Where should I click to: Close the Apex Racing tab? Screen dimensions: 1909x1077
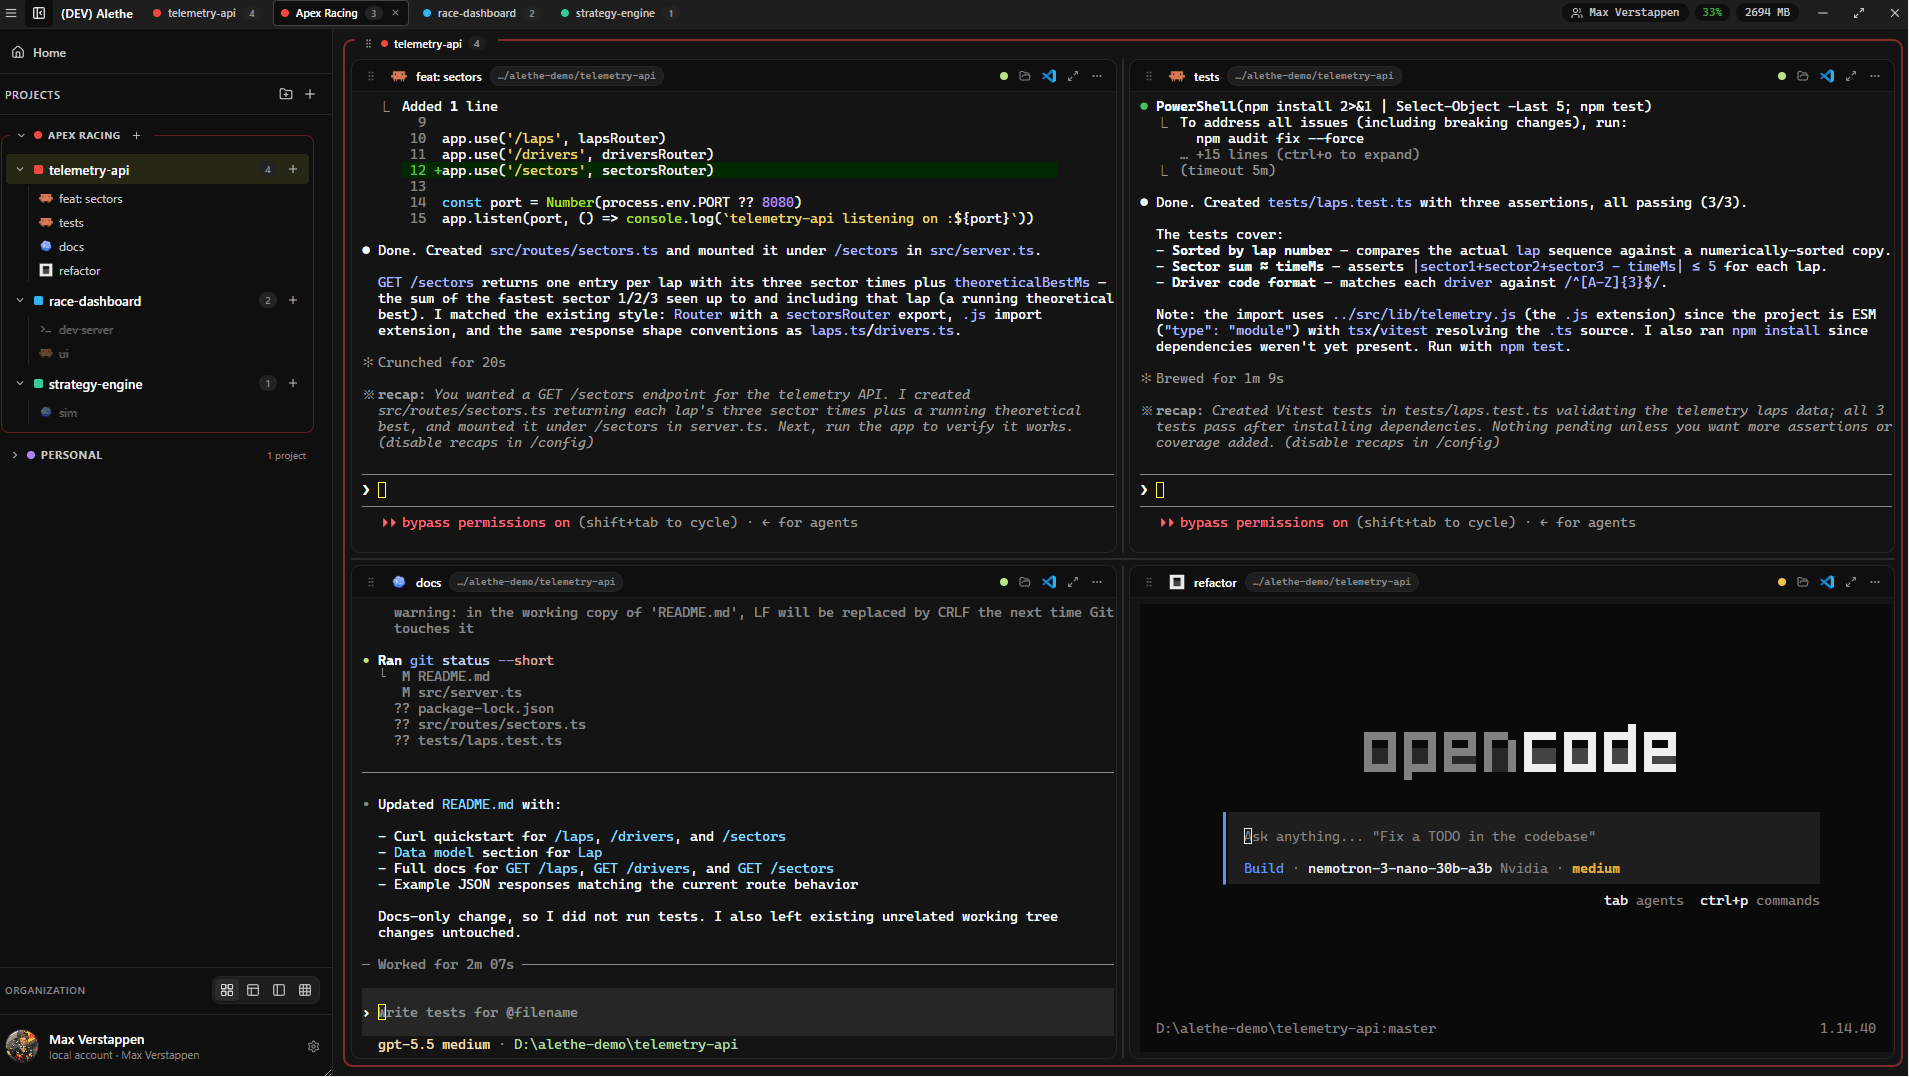point(395,13)
